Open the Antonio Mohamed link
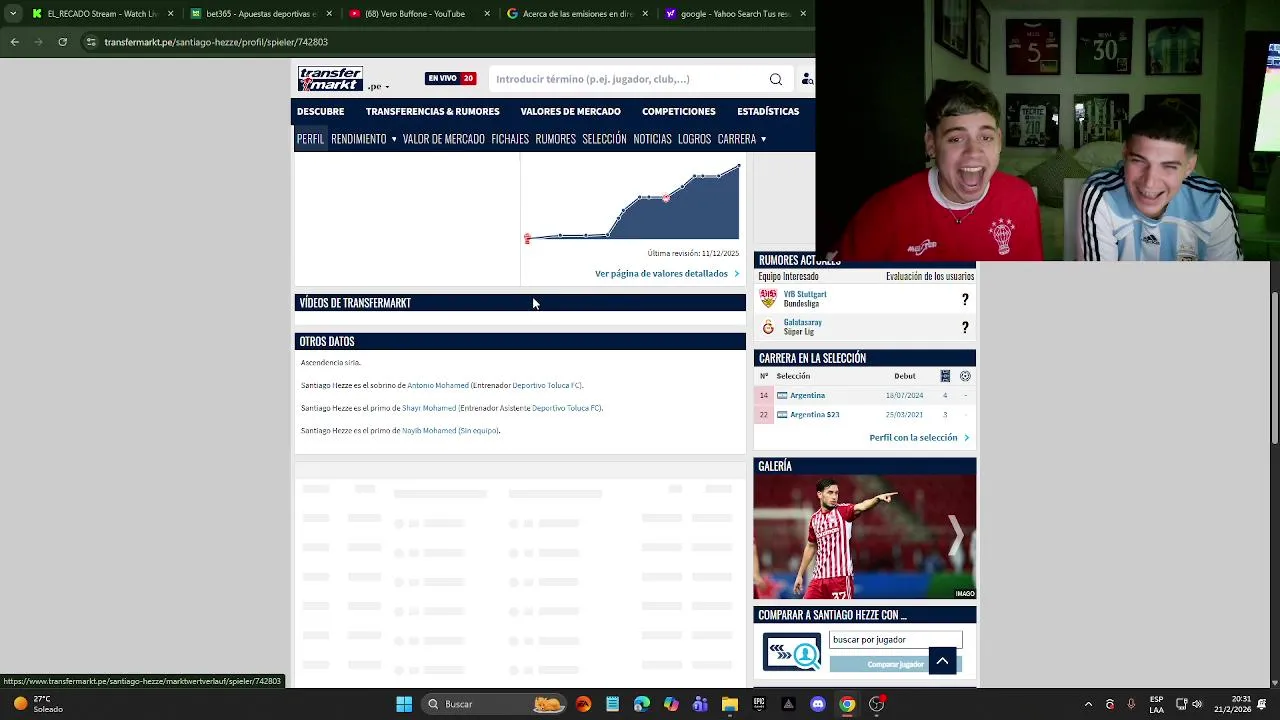The width and height of the screenshot is (1280, 720). point(438,385)
